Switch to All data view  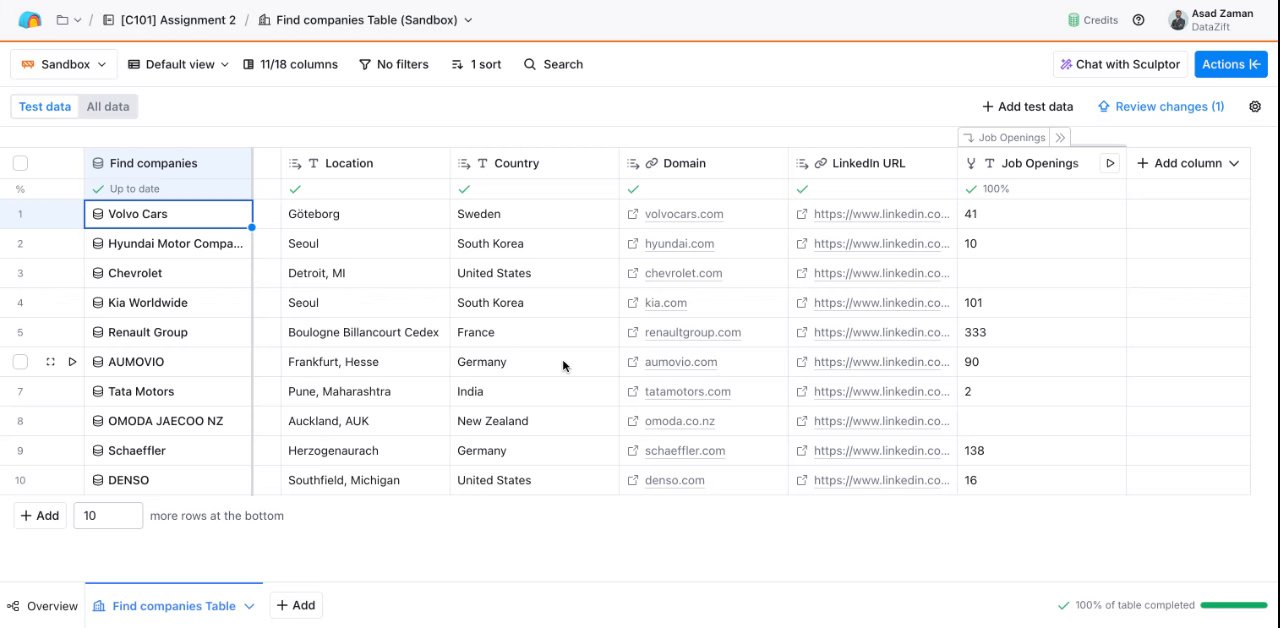coord(108,106)
